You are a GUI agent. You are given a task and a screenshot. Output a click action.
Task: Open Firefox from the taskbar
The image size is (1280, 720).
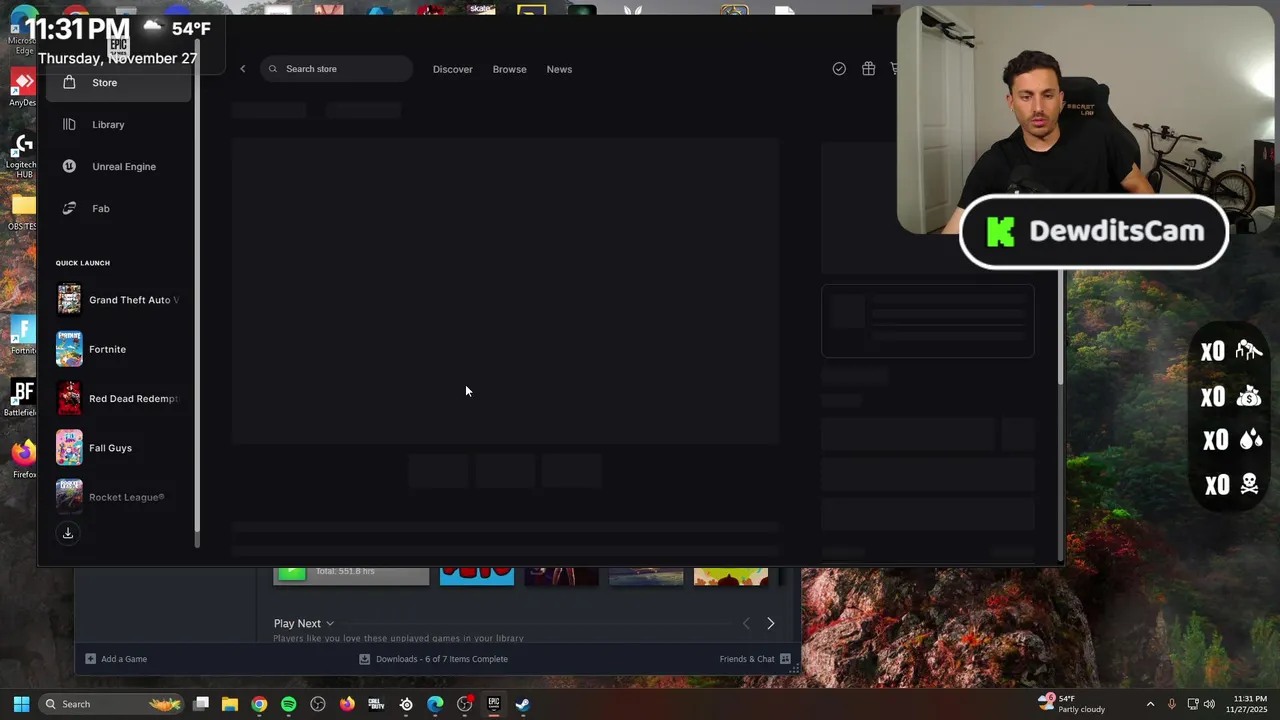347,704
